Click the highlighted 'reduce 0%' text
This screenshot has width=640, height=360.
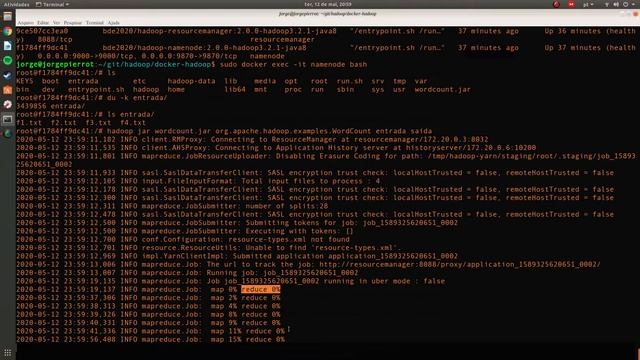(x=260, y=289)
